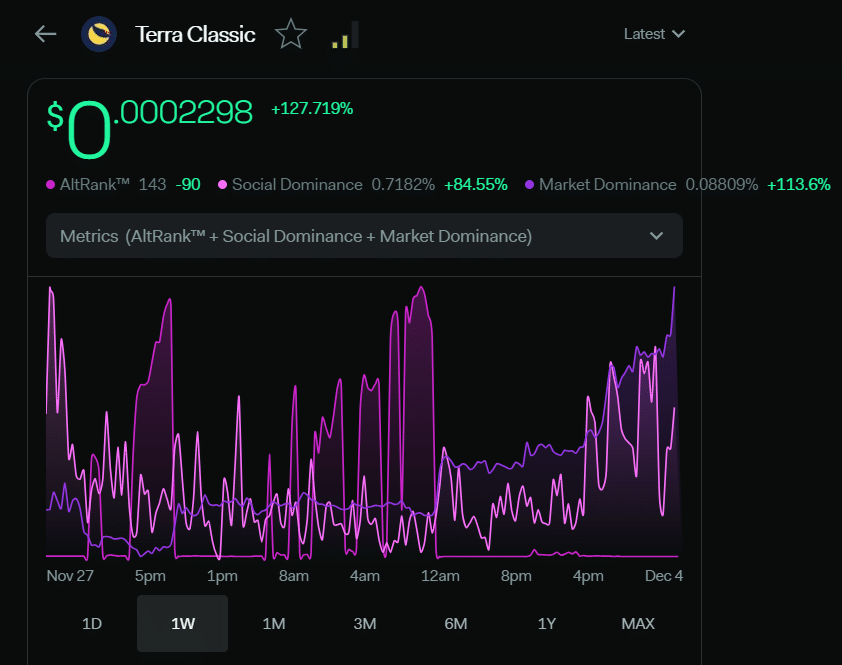The height and width of the screenshot is (665, 842).
Task: Select the 1Y time range tab
Action: tap(547, 624)
